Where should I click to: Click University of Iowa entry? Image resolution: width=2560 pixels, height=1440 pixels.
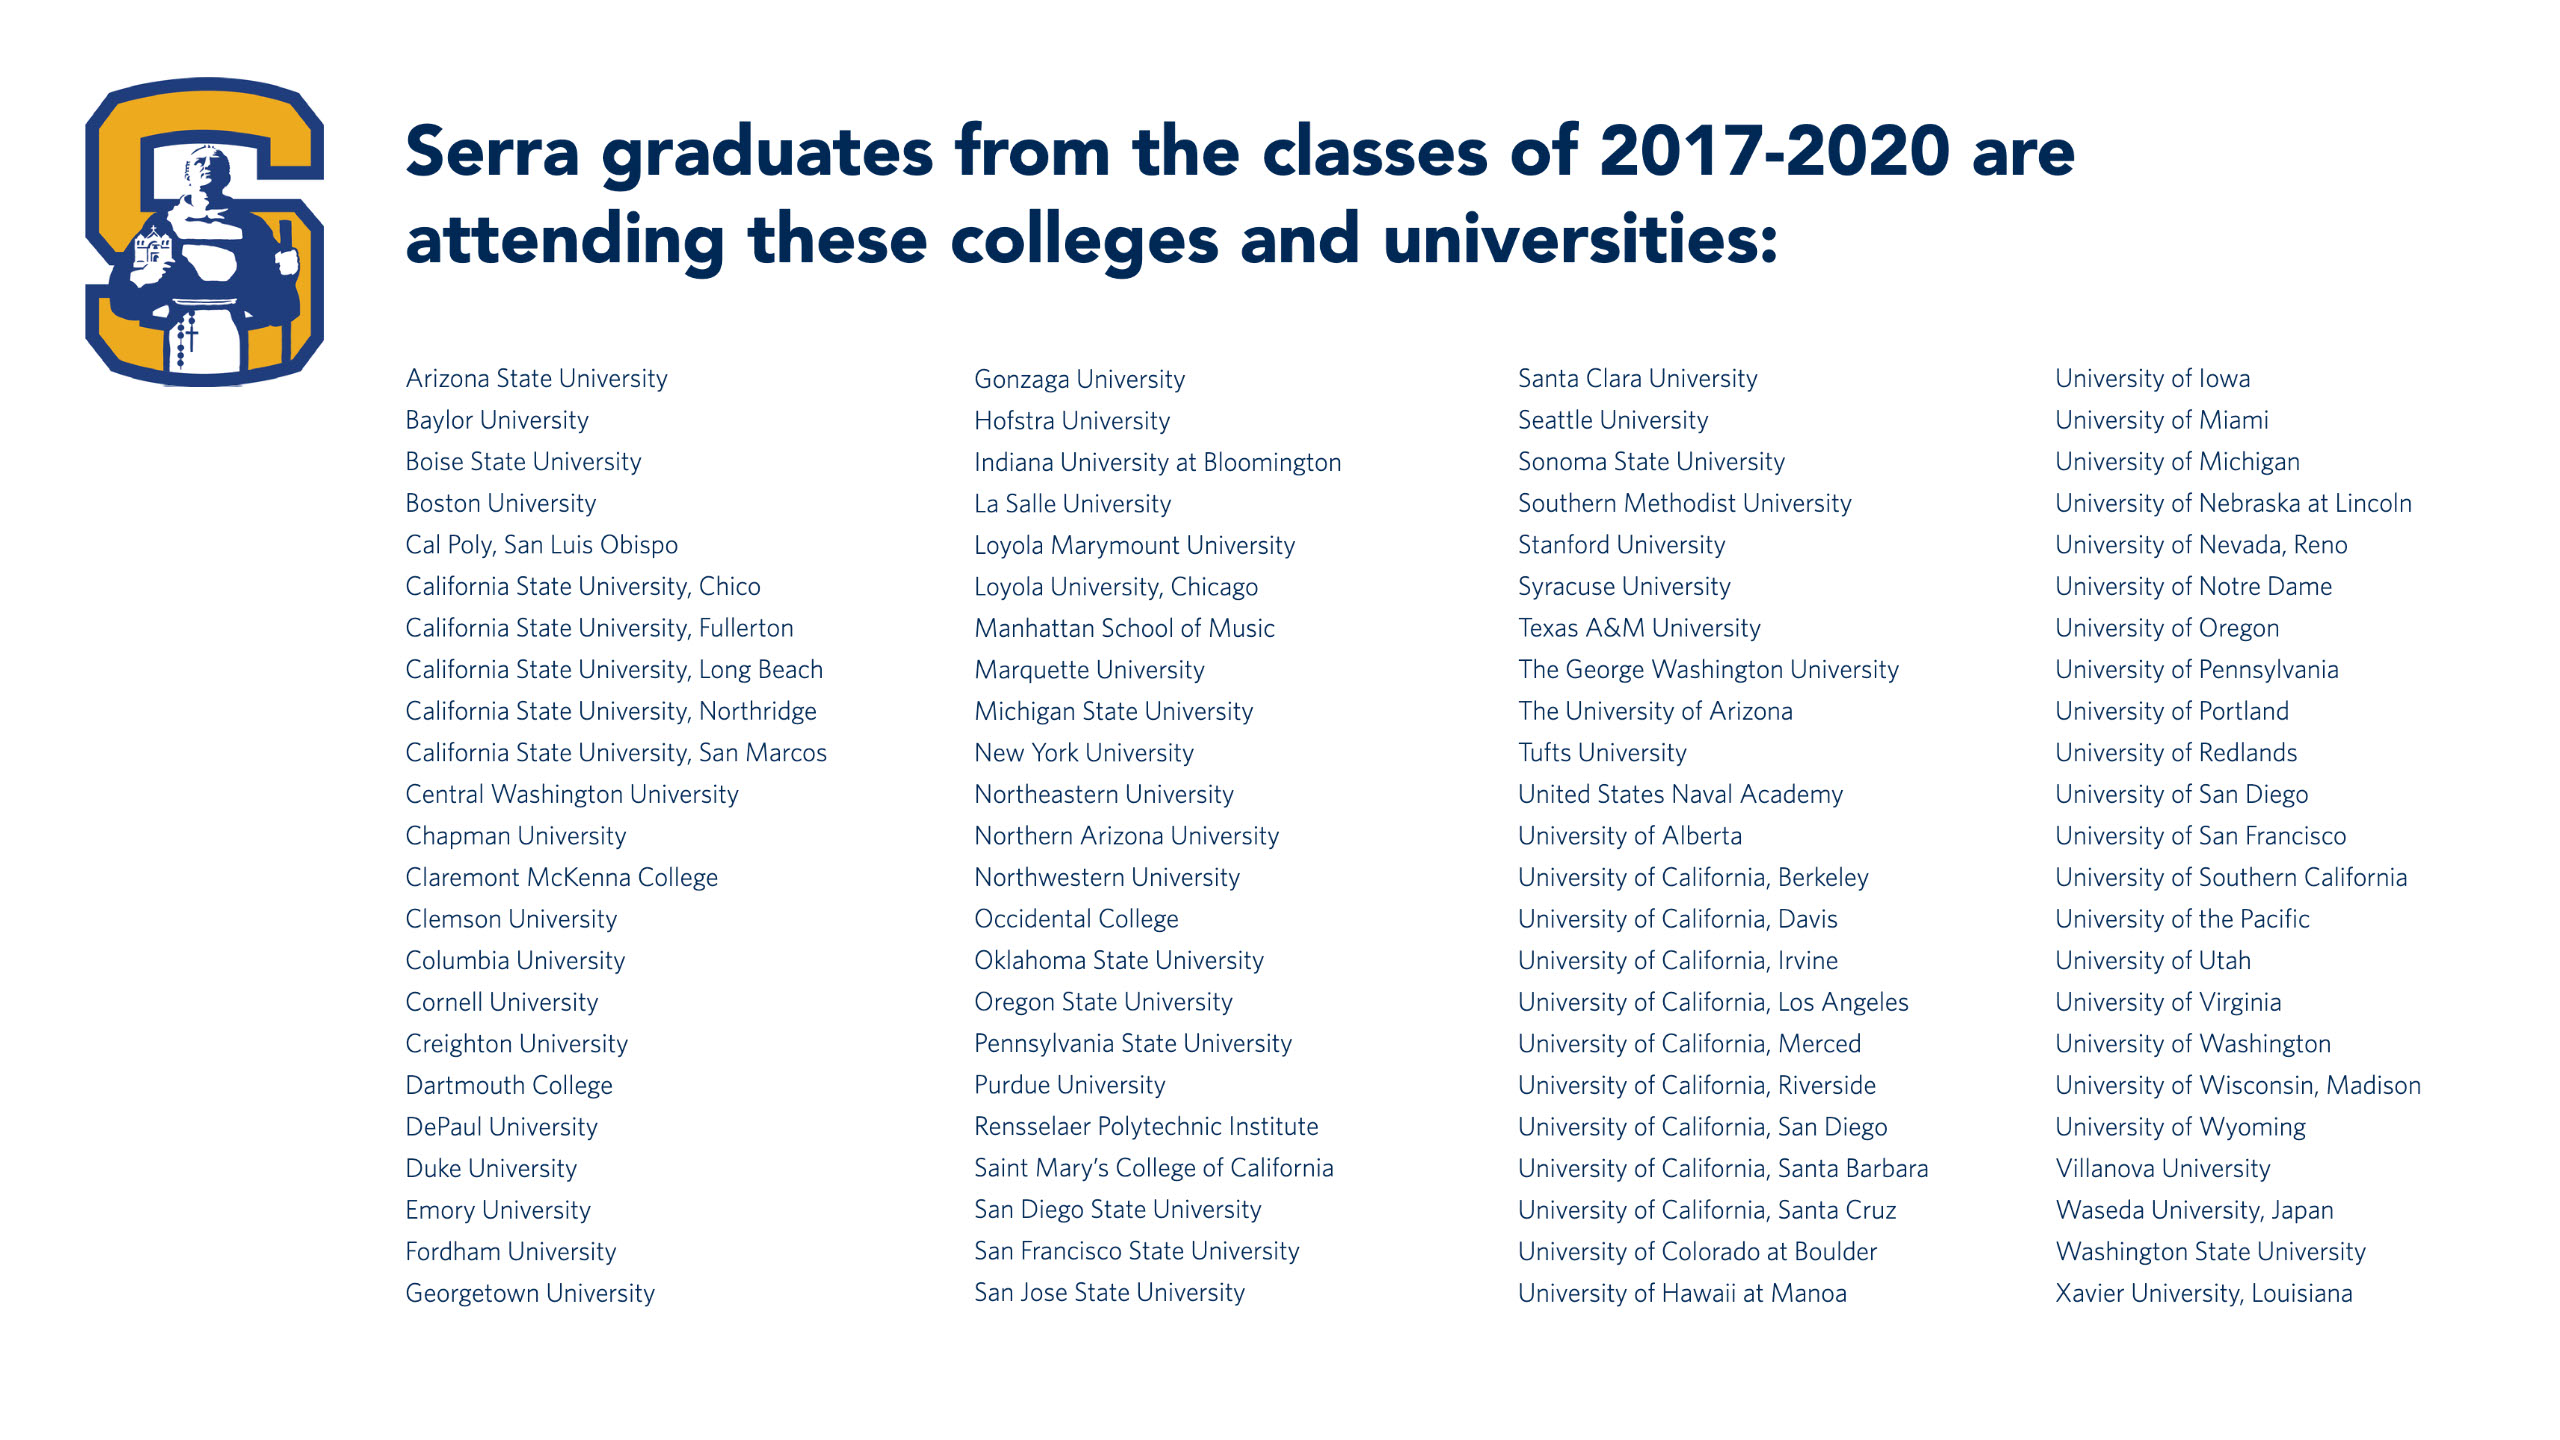click(x=2152, y=379)
